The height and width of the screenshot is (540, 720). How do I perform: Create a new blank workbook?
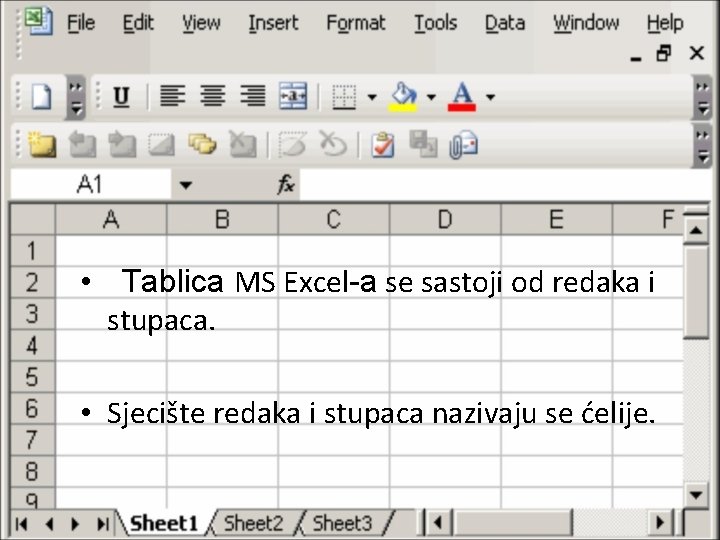tap(41, 96)
